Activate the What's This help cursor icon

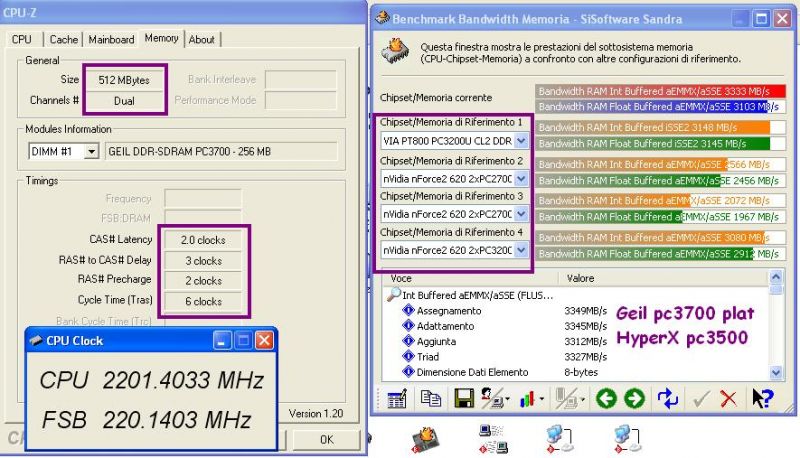pyautogui.click(x=763, y=398)
